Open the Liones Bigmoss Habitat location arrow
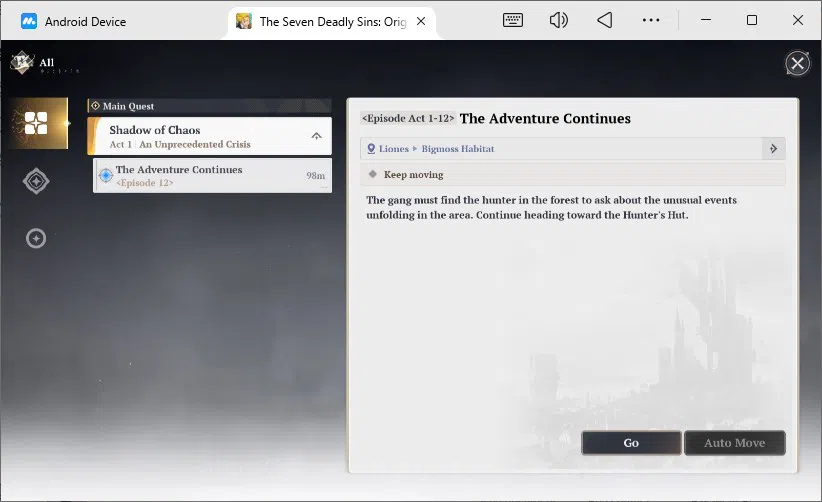 (773, 149)
